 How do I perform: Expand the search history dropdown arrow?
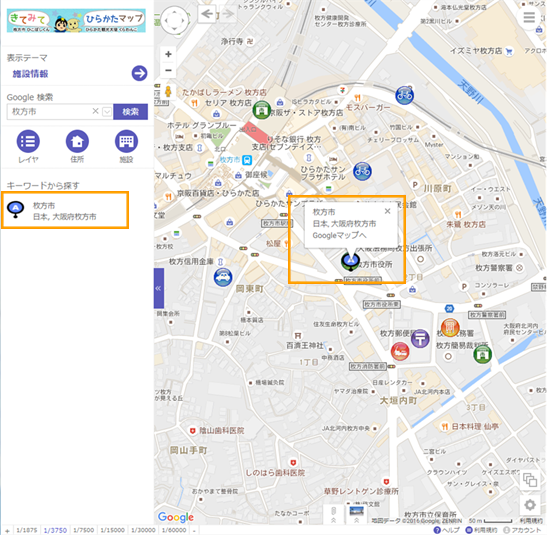pyautogui.click(x=107, y=112)
